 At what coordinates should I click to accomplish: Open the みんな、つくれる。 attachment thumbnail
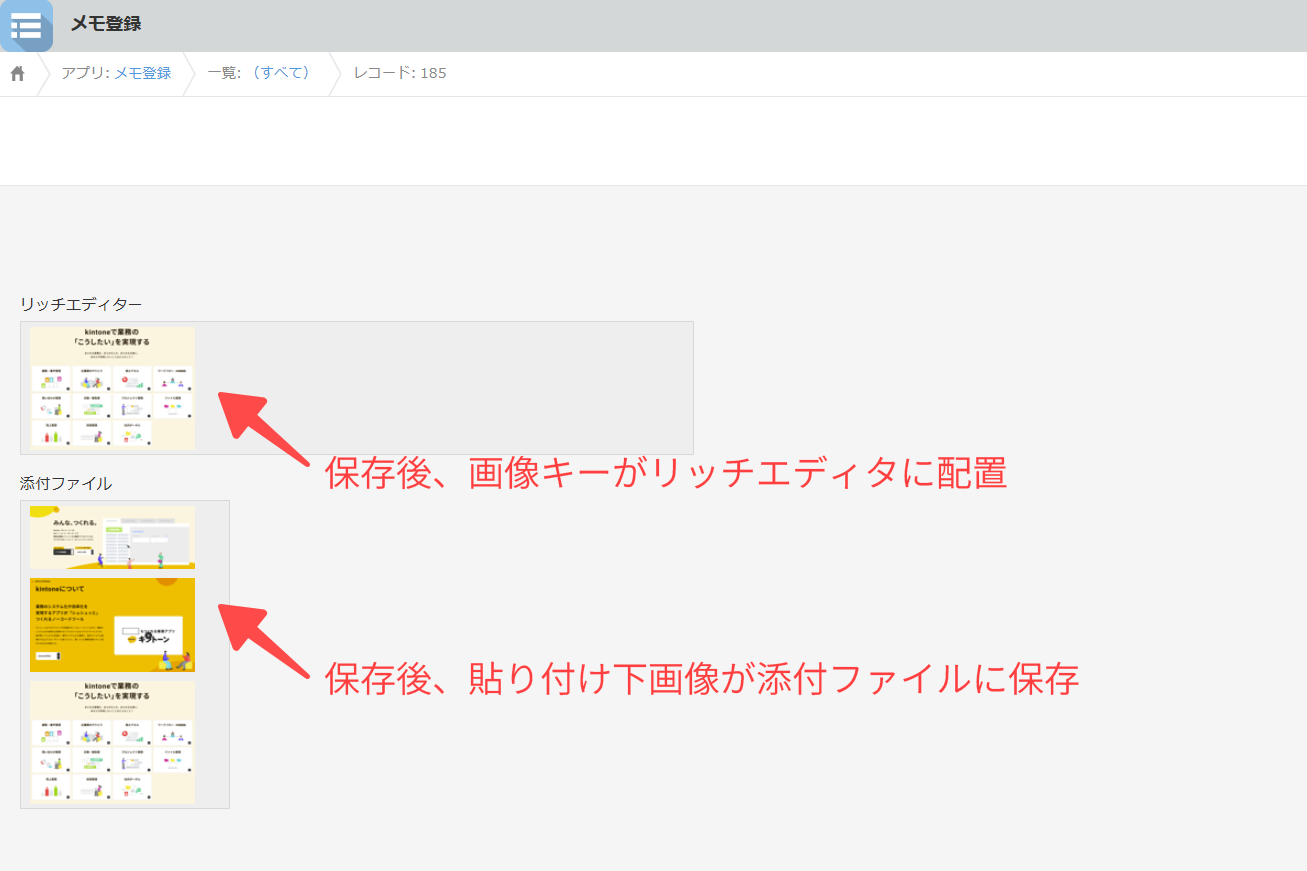pyautogui.click(x=112, y=537)
